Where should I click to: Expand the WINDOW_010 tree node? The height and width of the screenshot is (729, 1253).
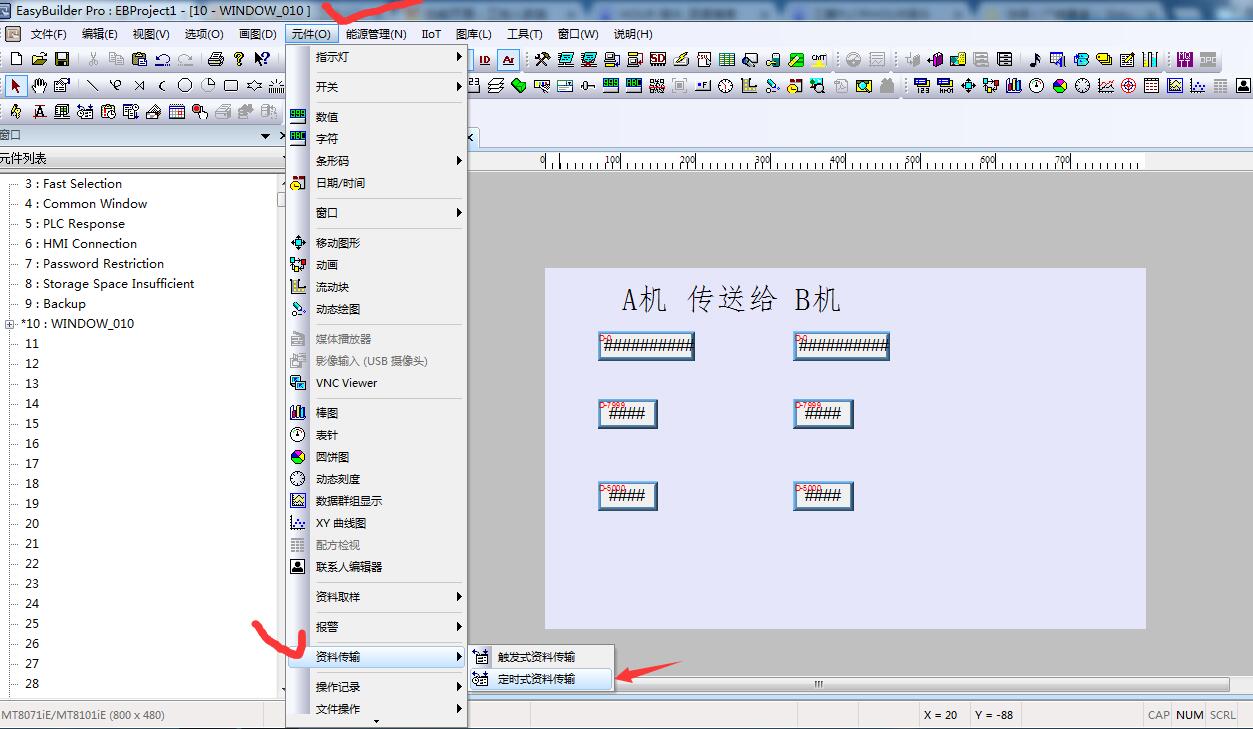click(10, 324)
